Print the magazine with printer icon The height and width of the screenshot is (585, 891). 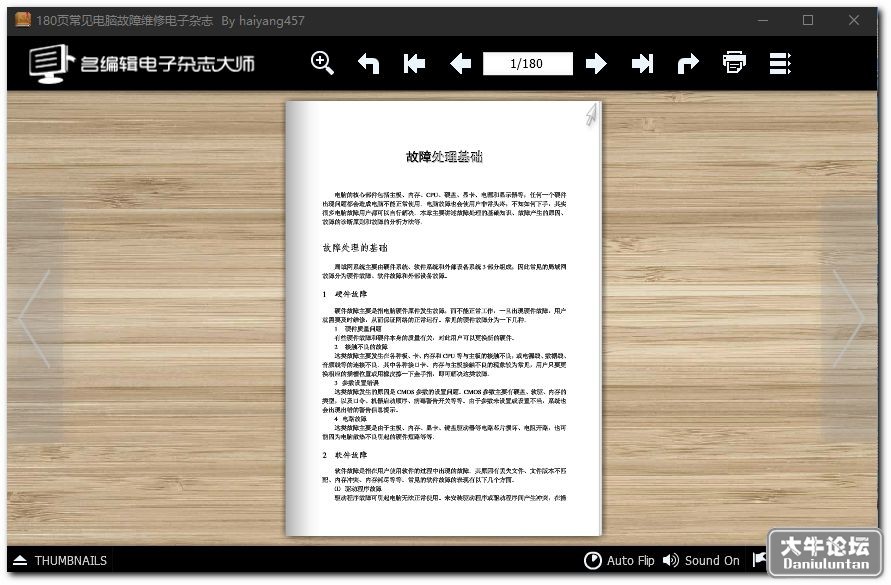[734, 63]
